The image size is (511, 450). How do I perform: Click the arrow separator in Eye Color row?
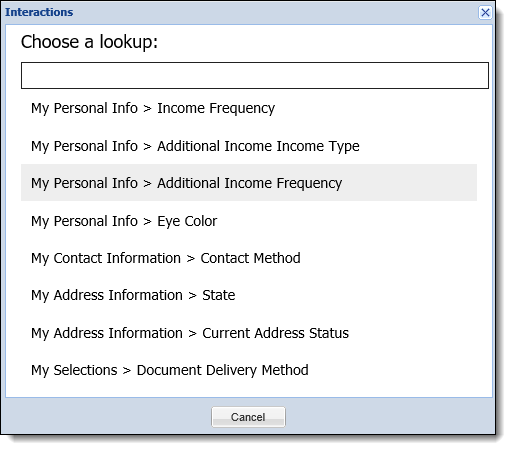tap(147, 222)
